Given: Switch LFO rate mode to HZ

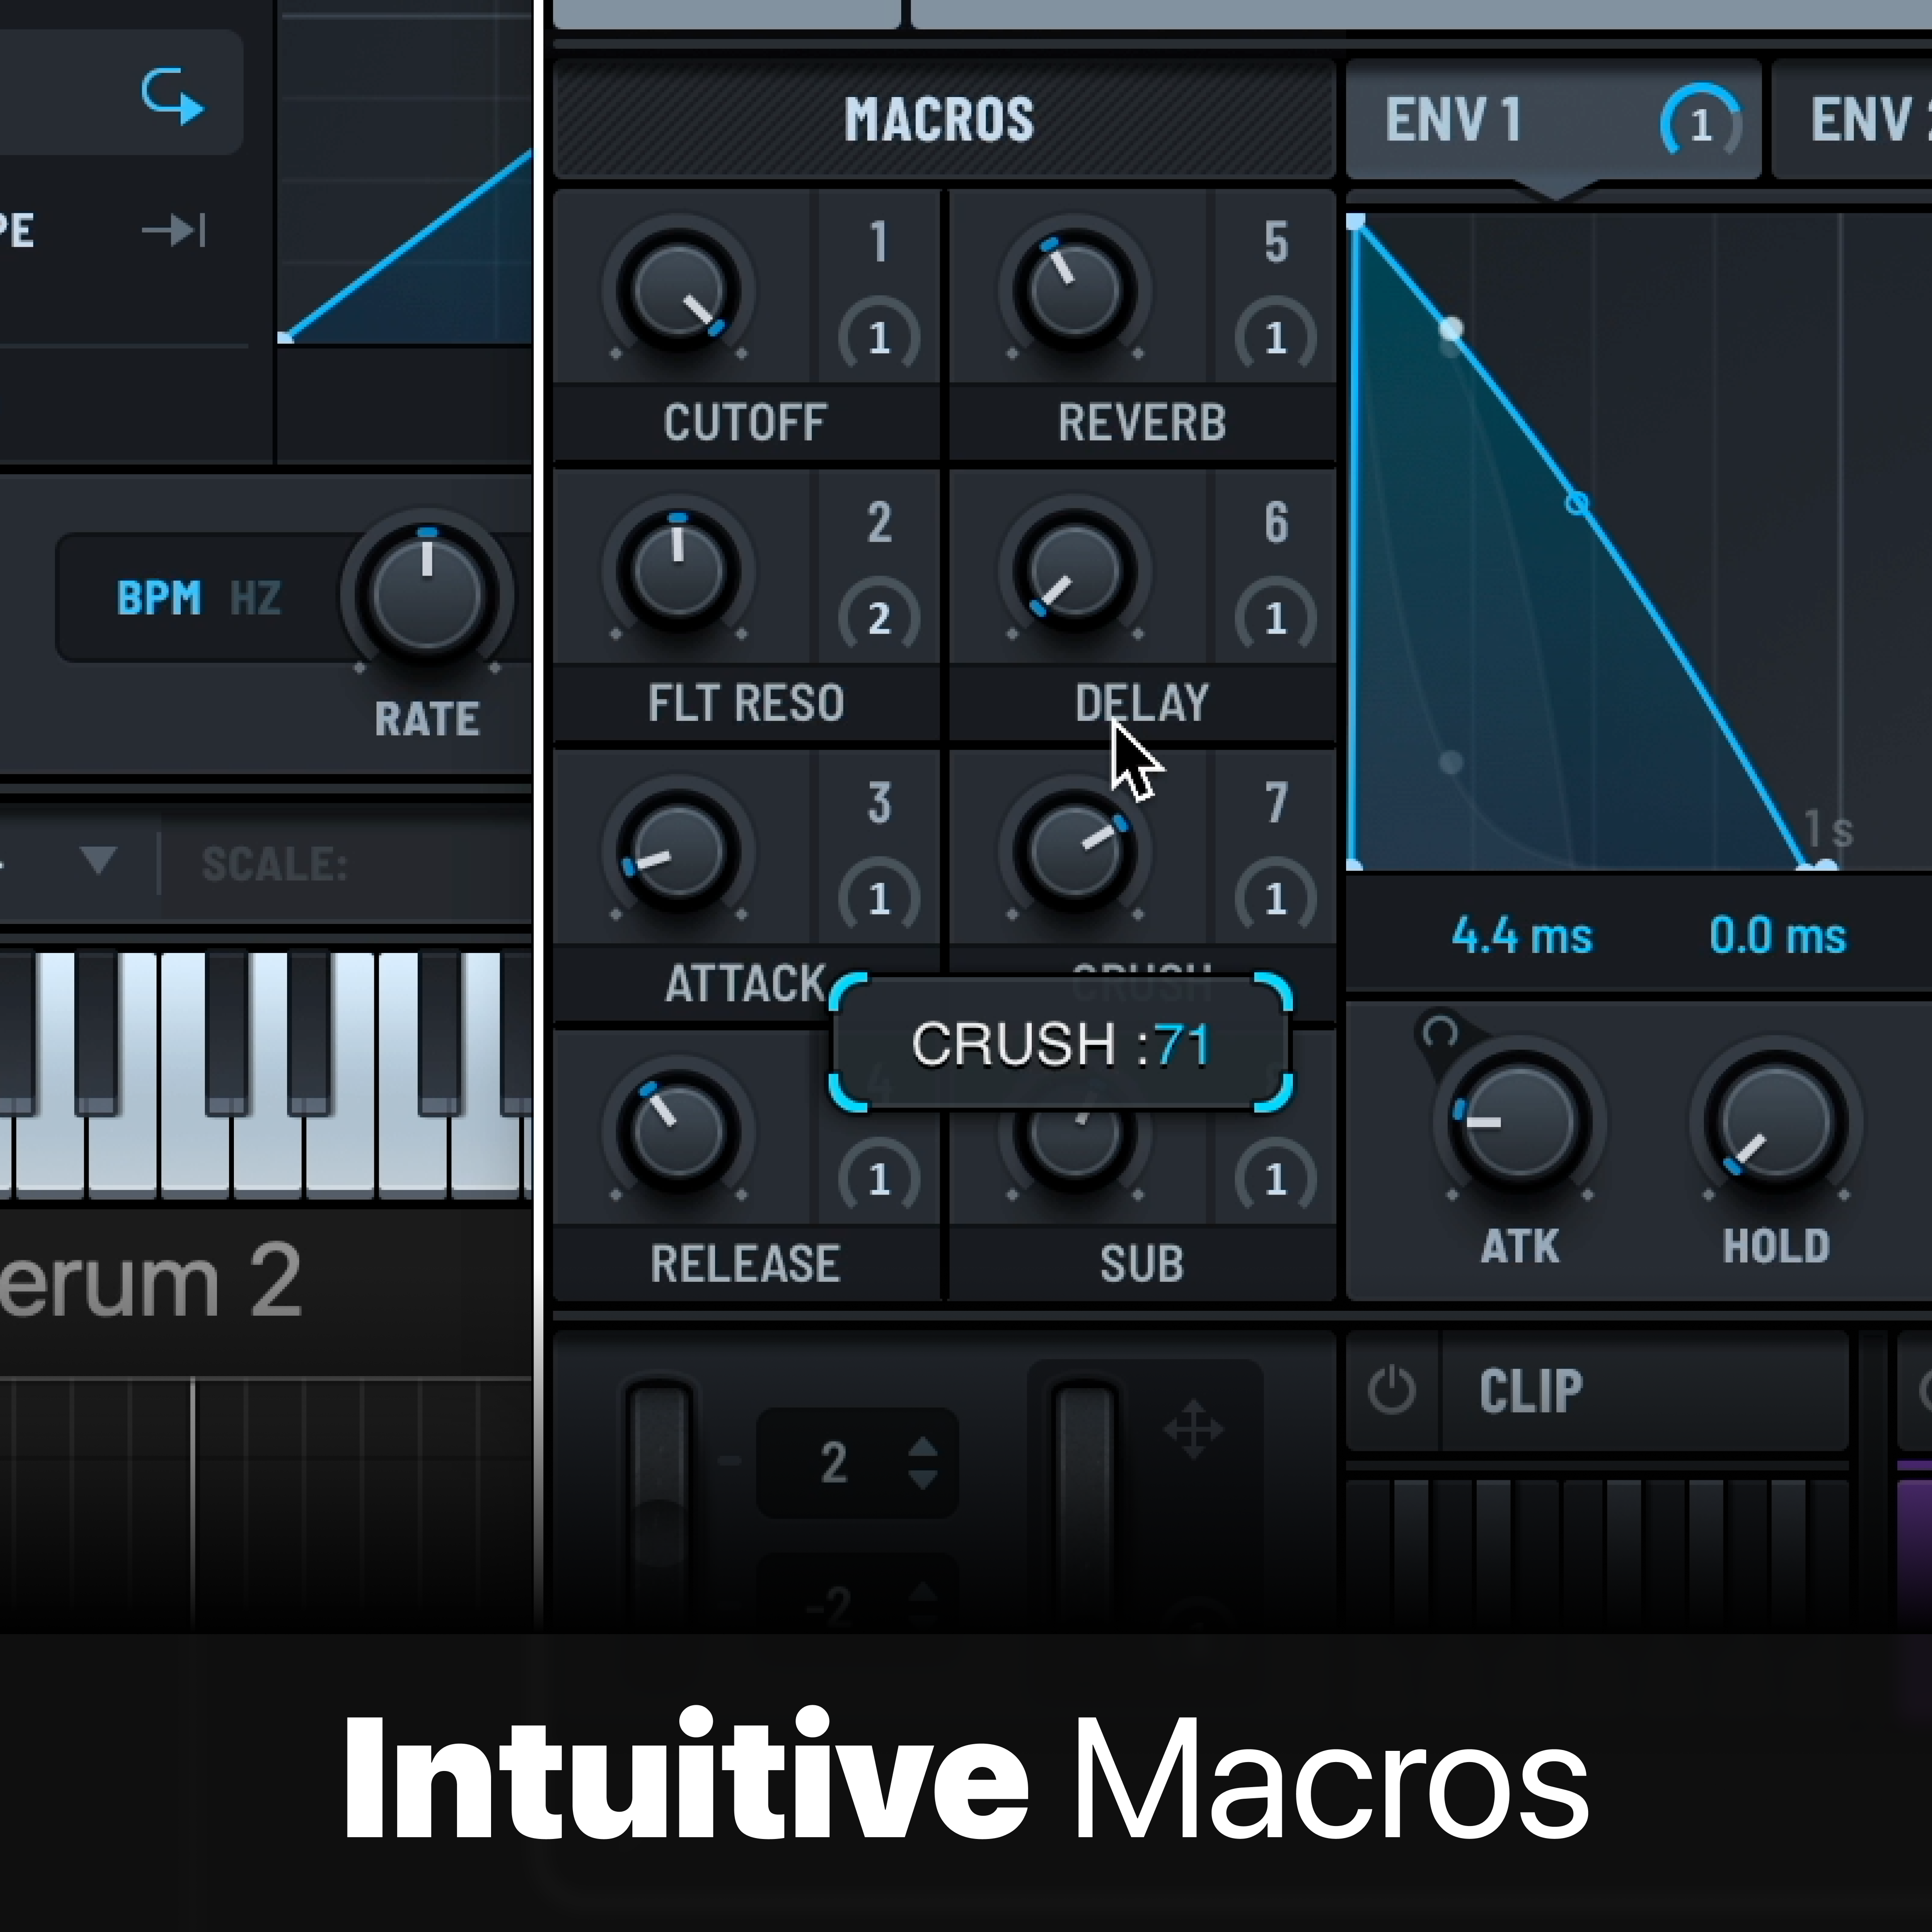Looking at the screenshot, I should tap(256, 598).
